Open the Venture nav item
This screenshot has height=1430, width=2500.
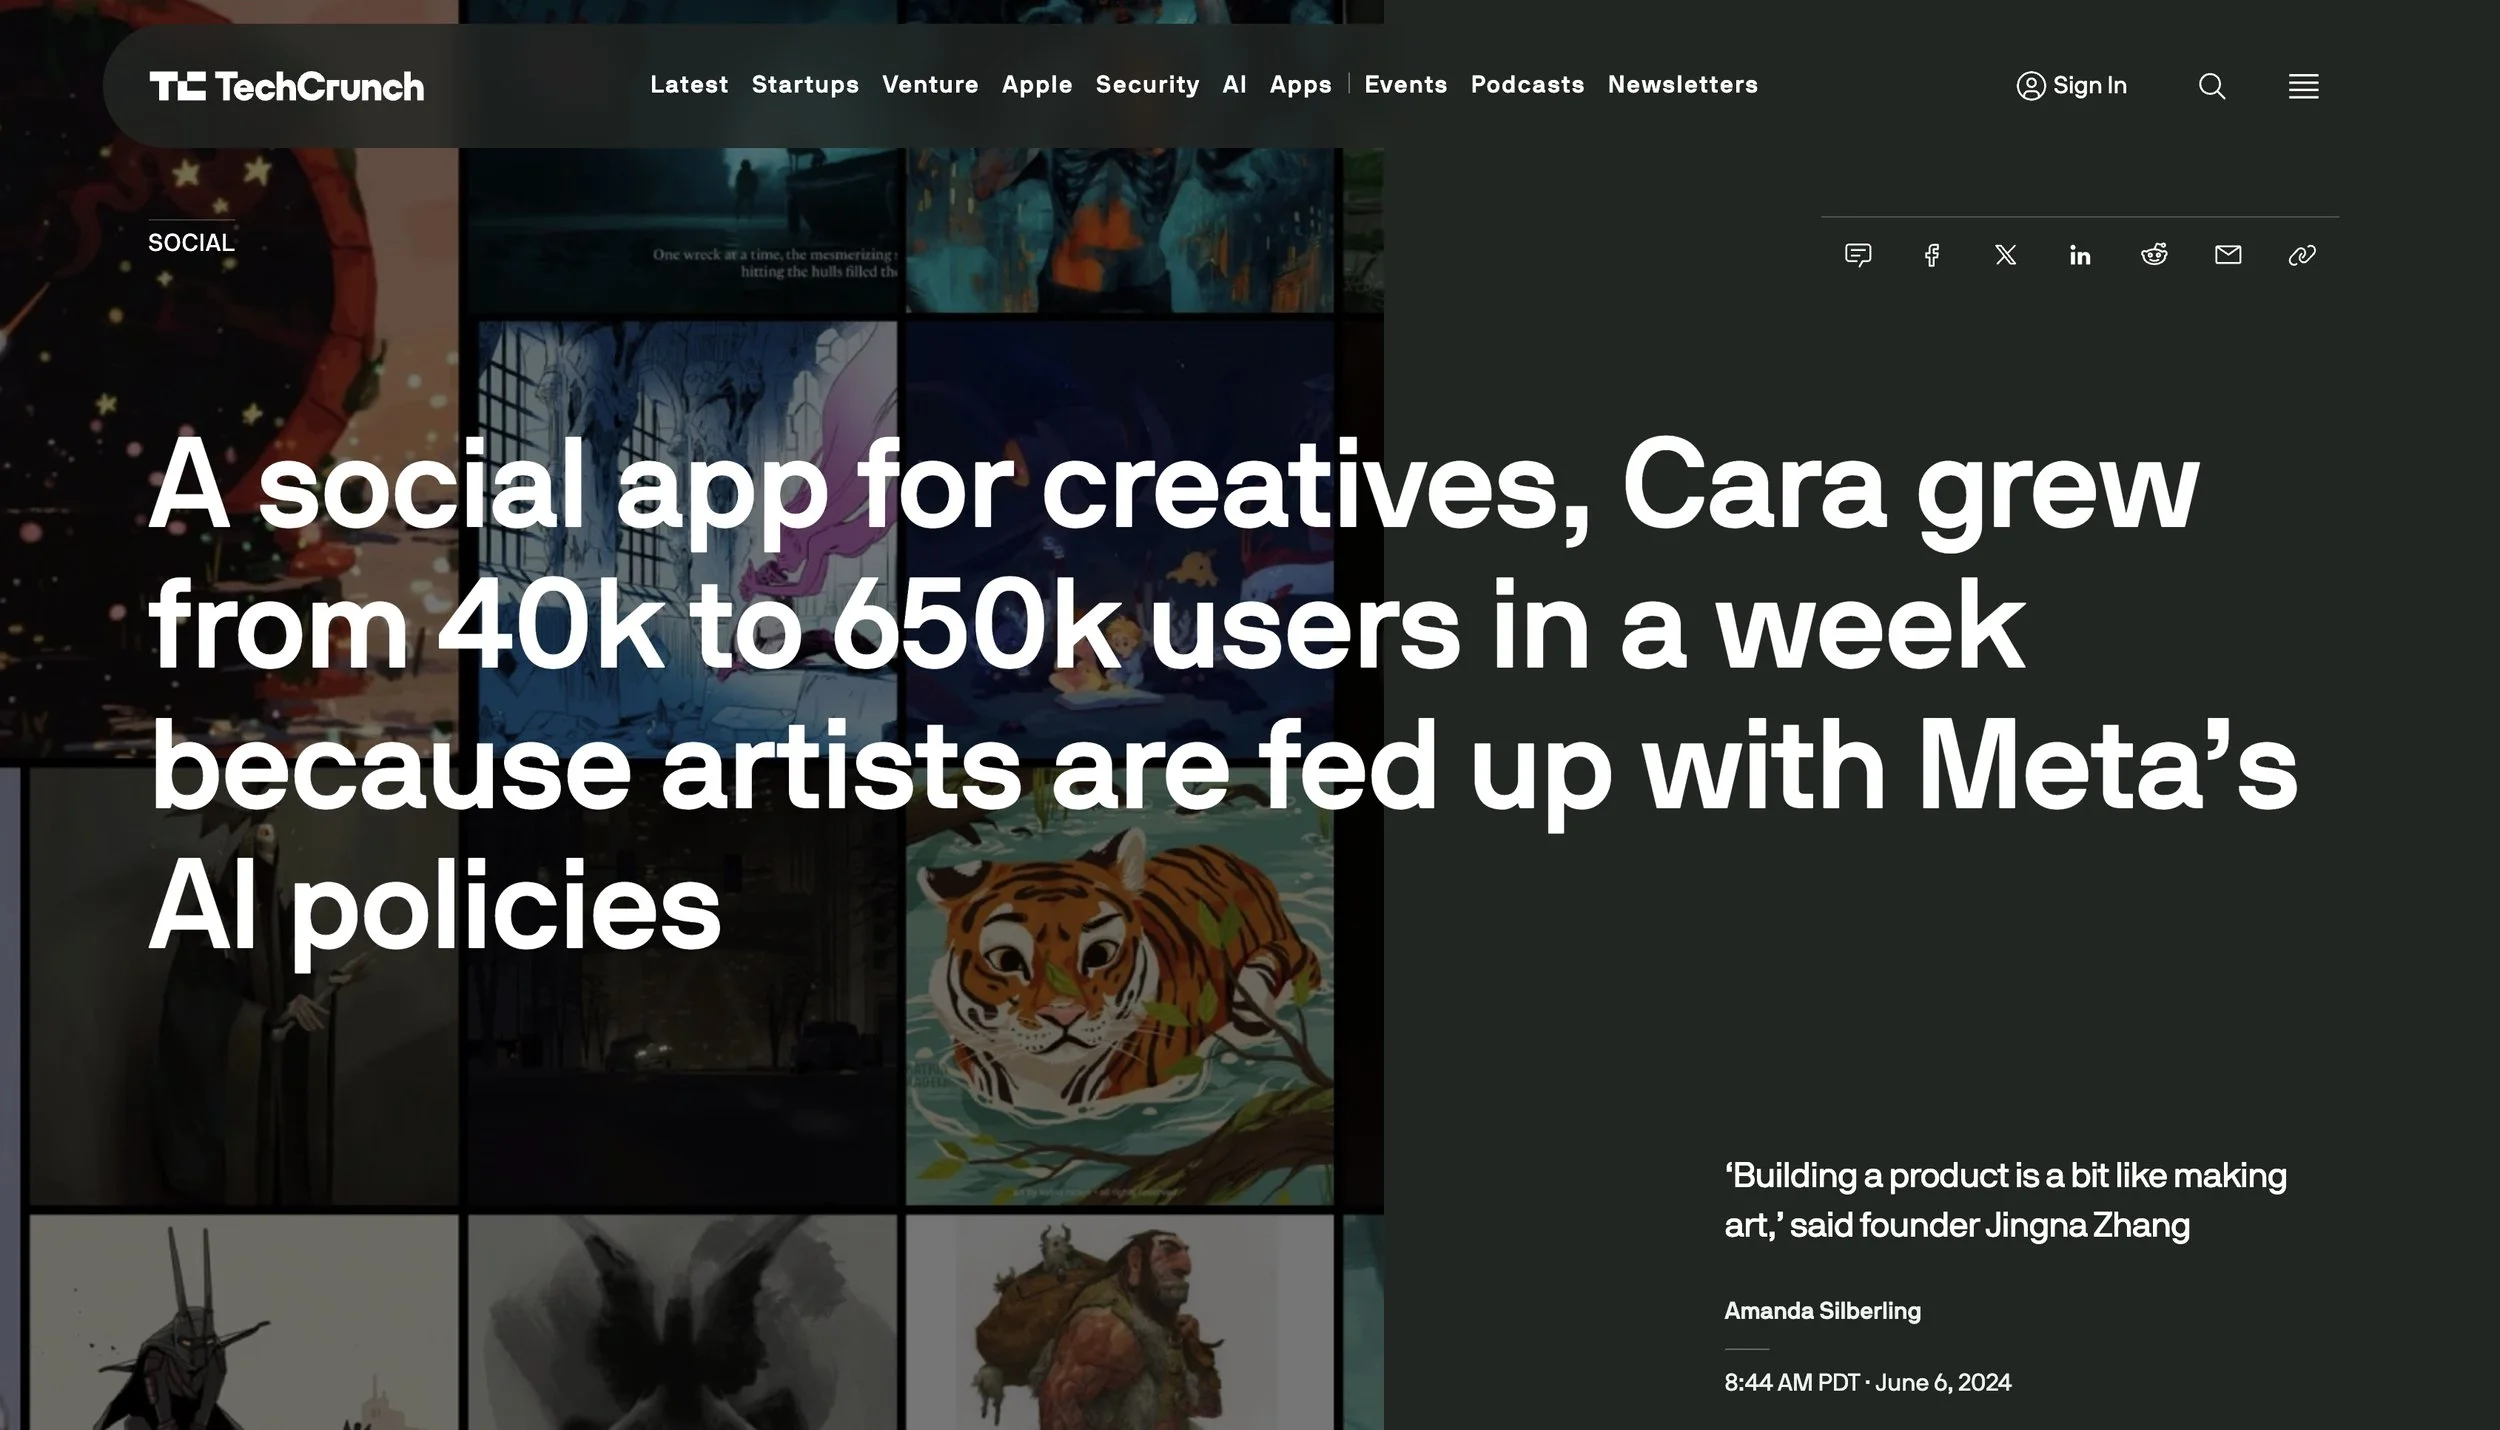[930, 85]
